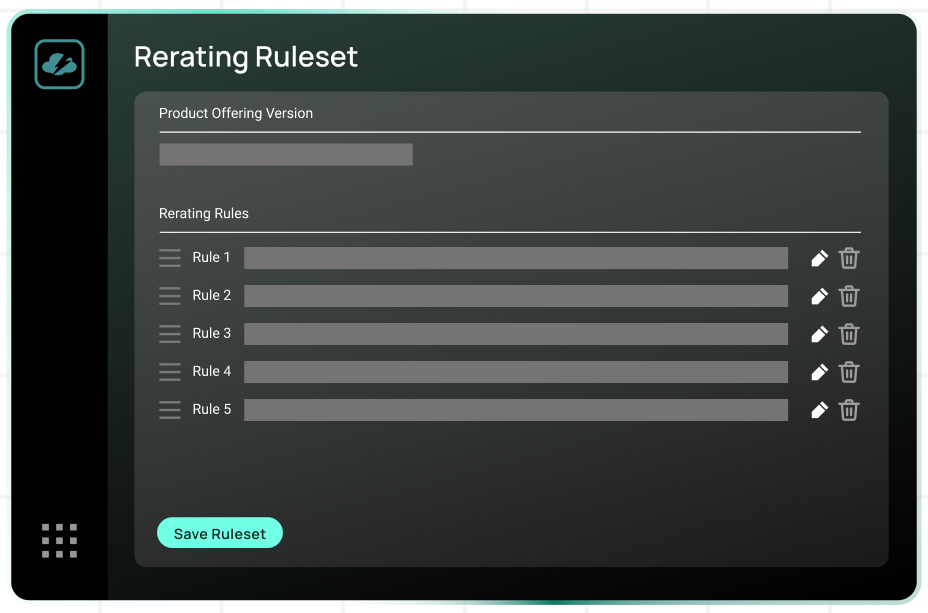Click the cloud logo icon in sidebar
Screen dimensions: 928x613
coord(59,64)
